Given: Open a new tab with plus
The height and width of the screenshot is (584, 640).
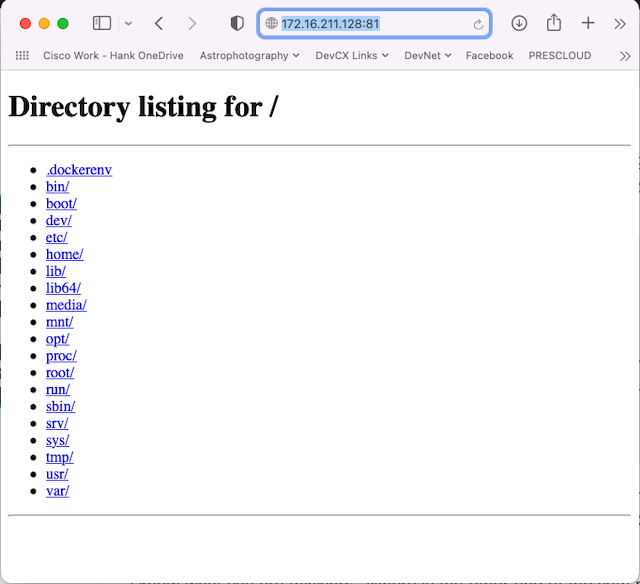Looking at the screenshot, I should coord(588,23).
